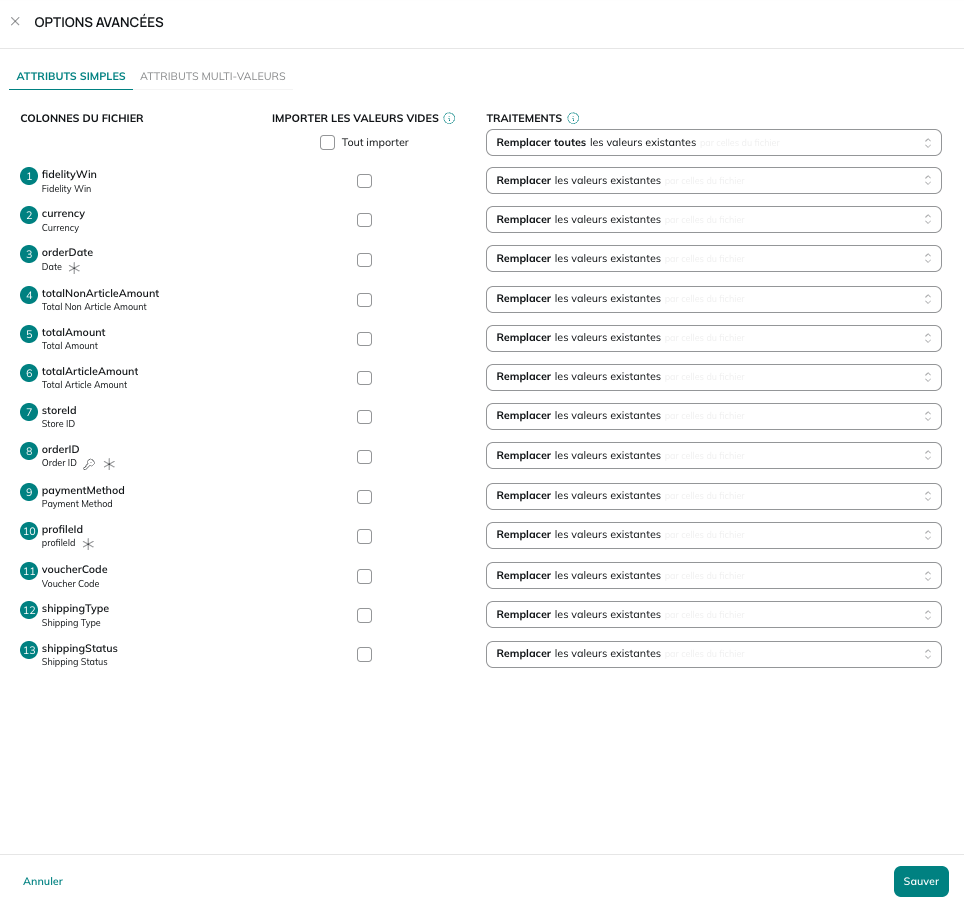Check the totalAmount empty values checkbox
Image resolution: width=964 pixels, height=908 pixels.
(365, 339)
